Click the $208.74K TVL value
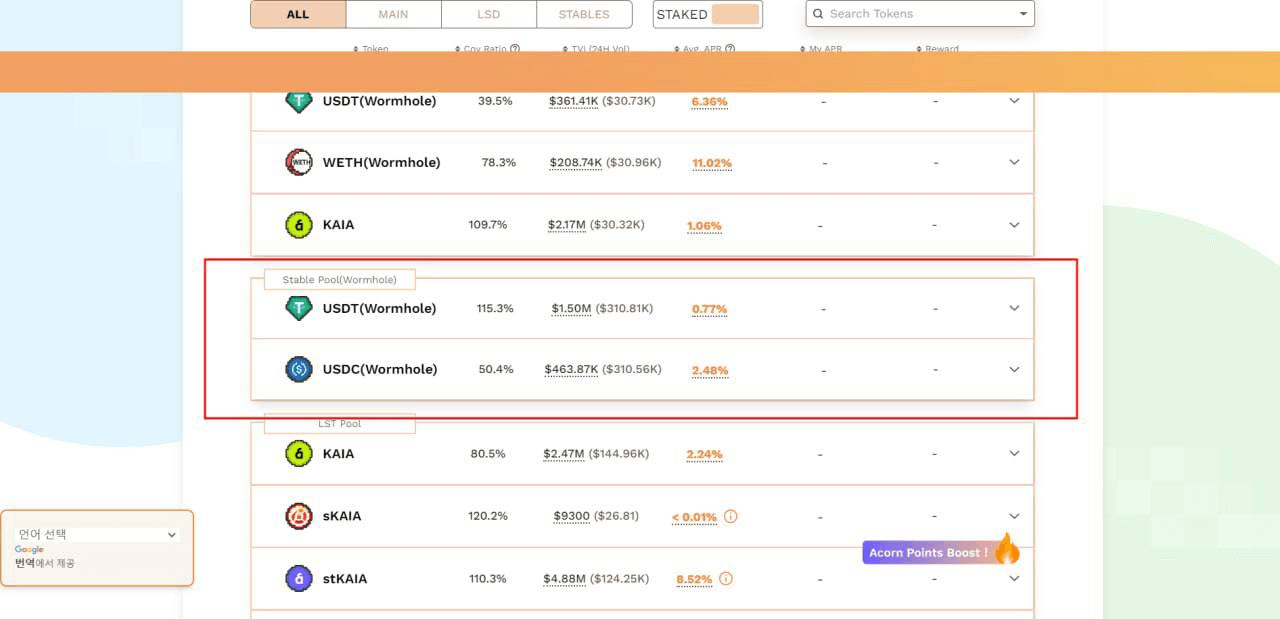Viewport: 1280px width, 619px height. pyautogui.click(x=576, y=162)
